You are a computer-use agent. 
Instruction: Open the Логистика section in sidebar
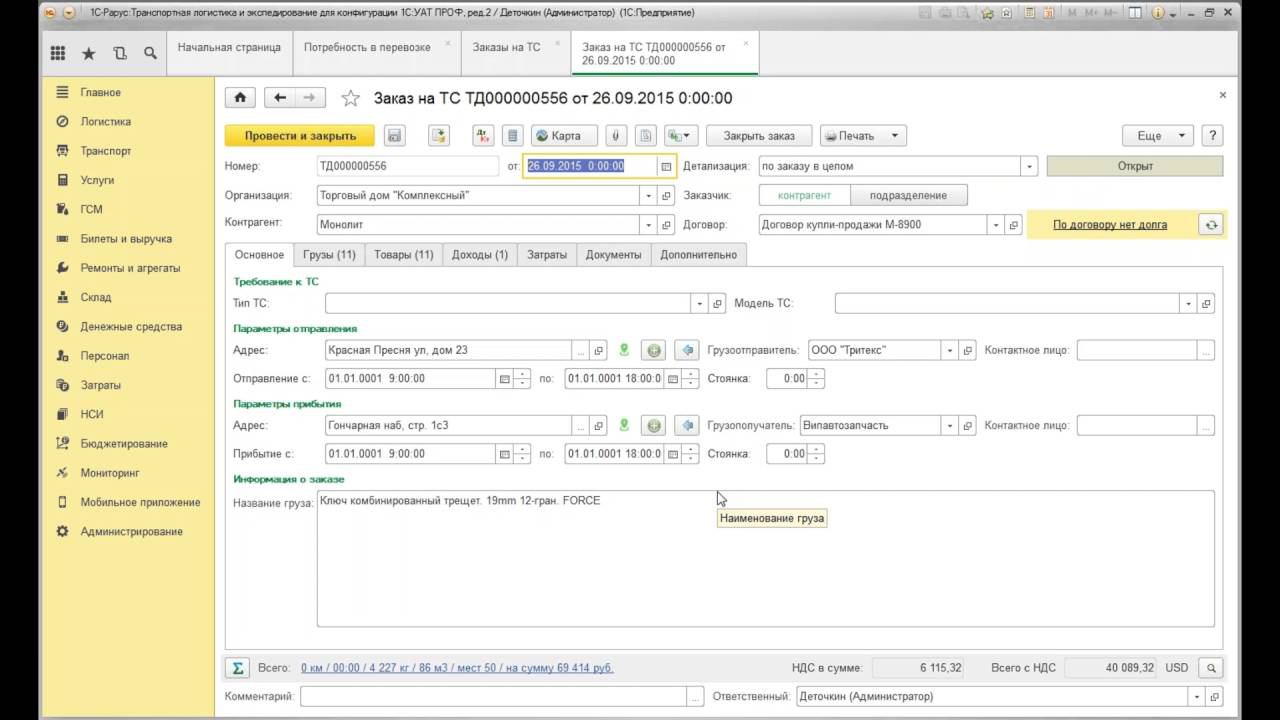coord(106,122)
